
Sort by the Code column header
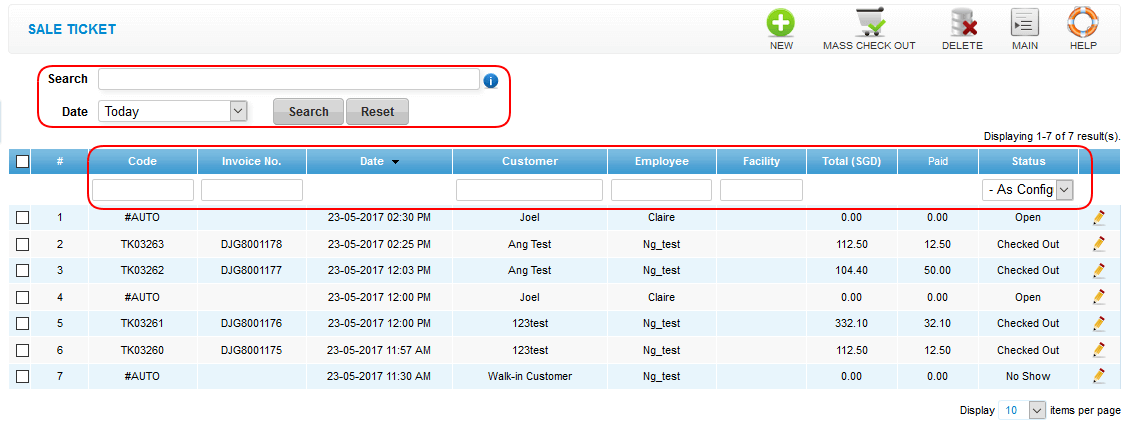[x=143, y=161]
